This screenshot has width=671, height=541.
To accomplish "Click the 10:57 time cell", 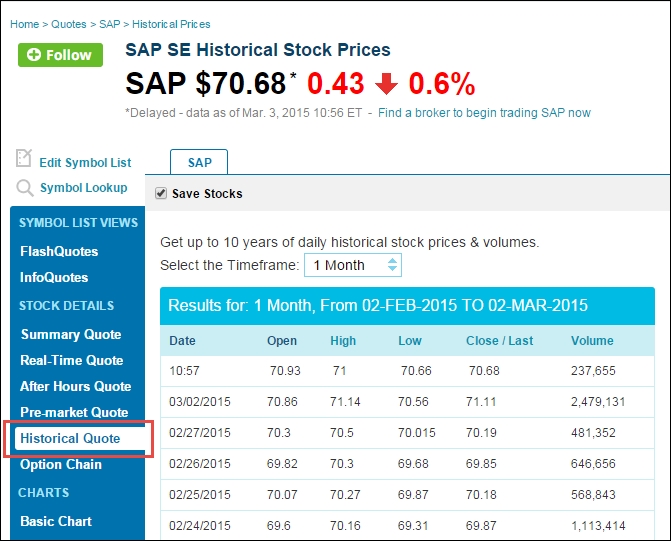I will click(184, 371).
